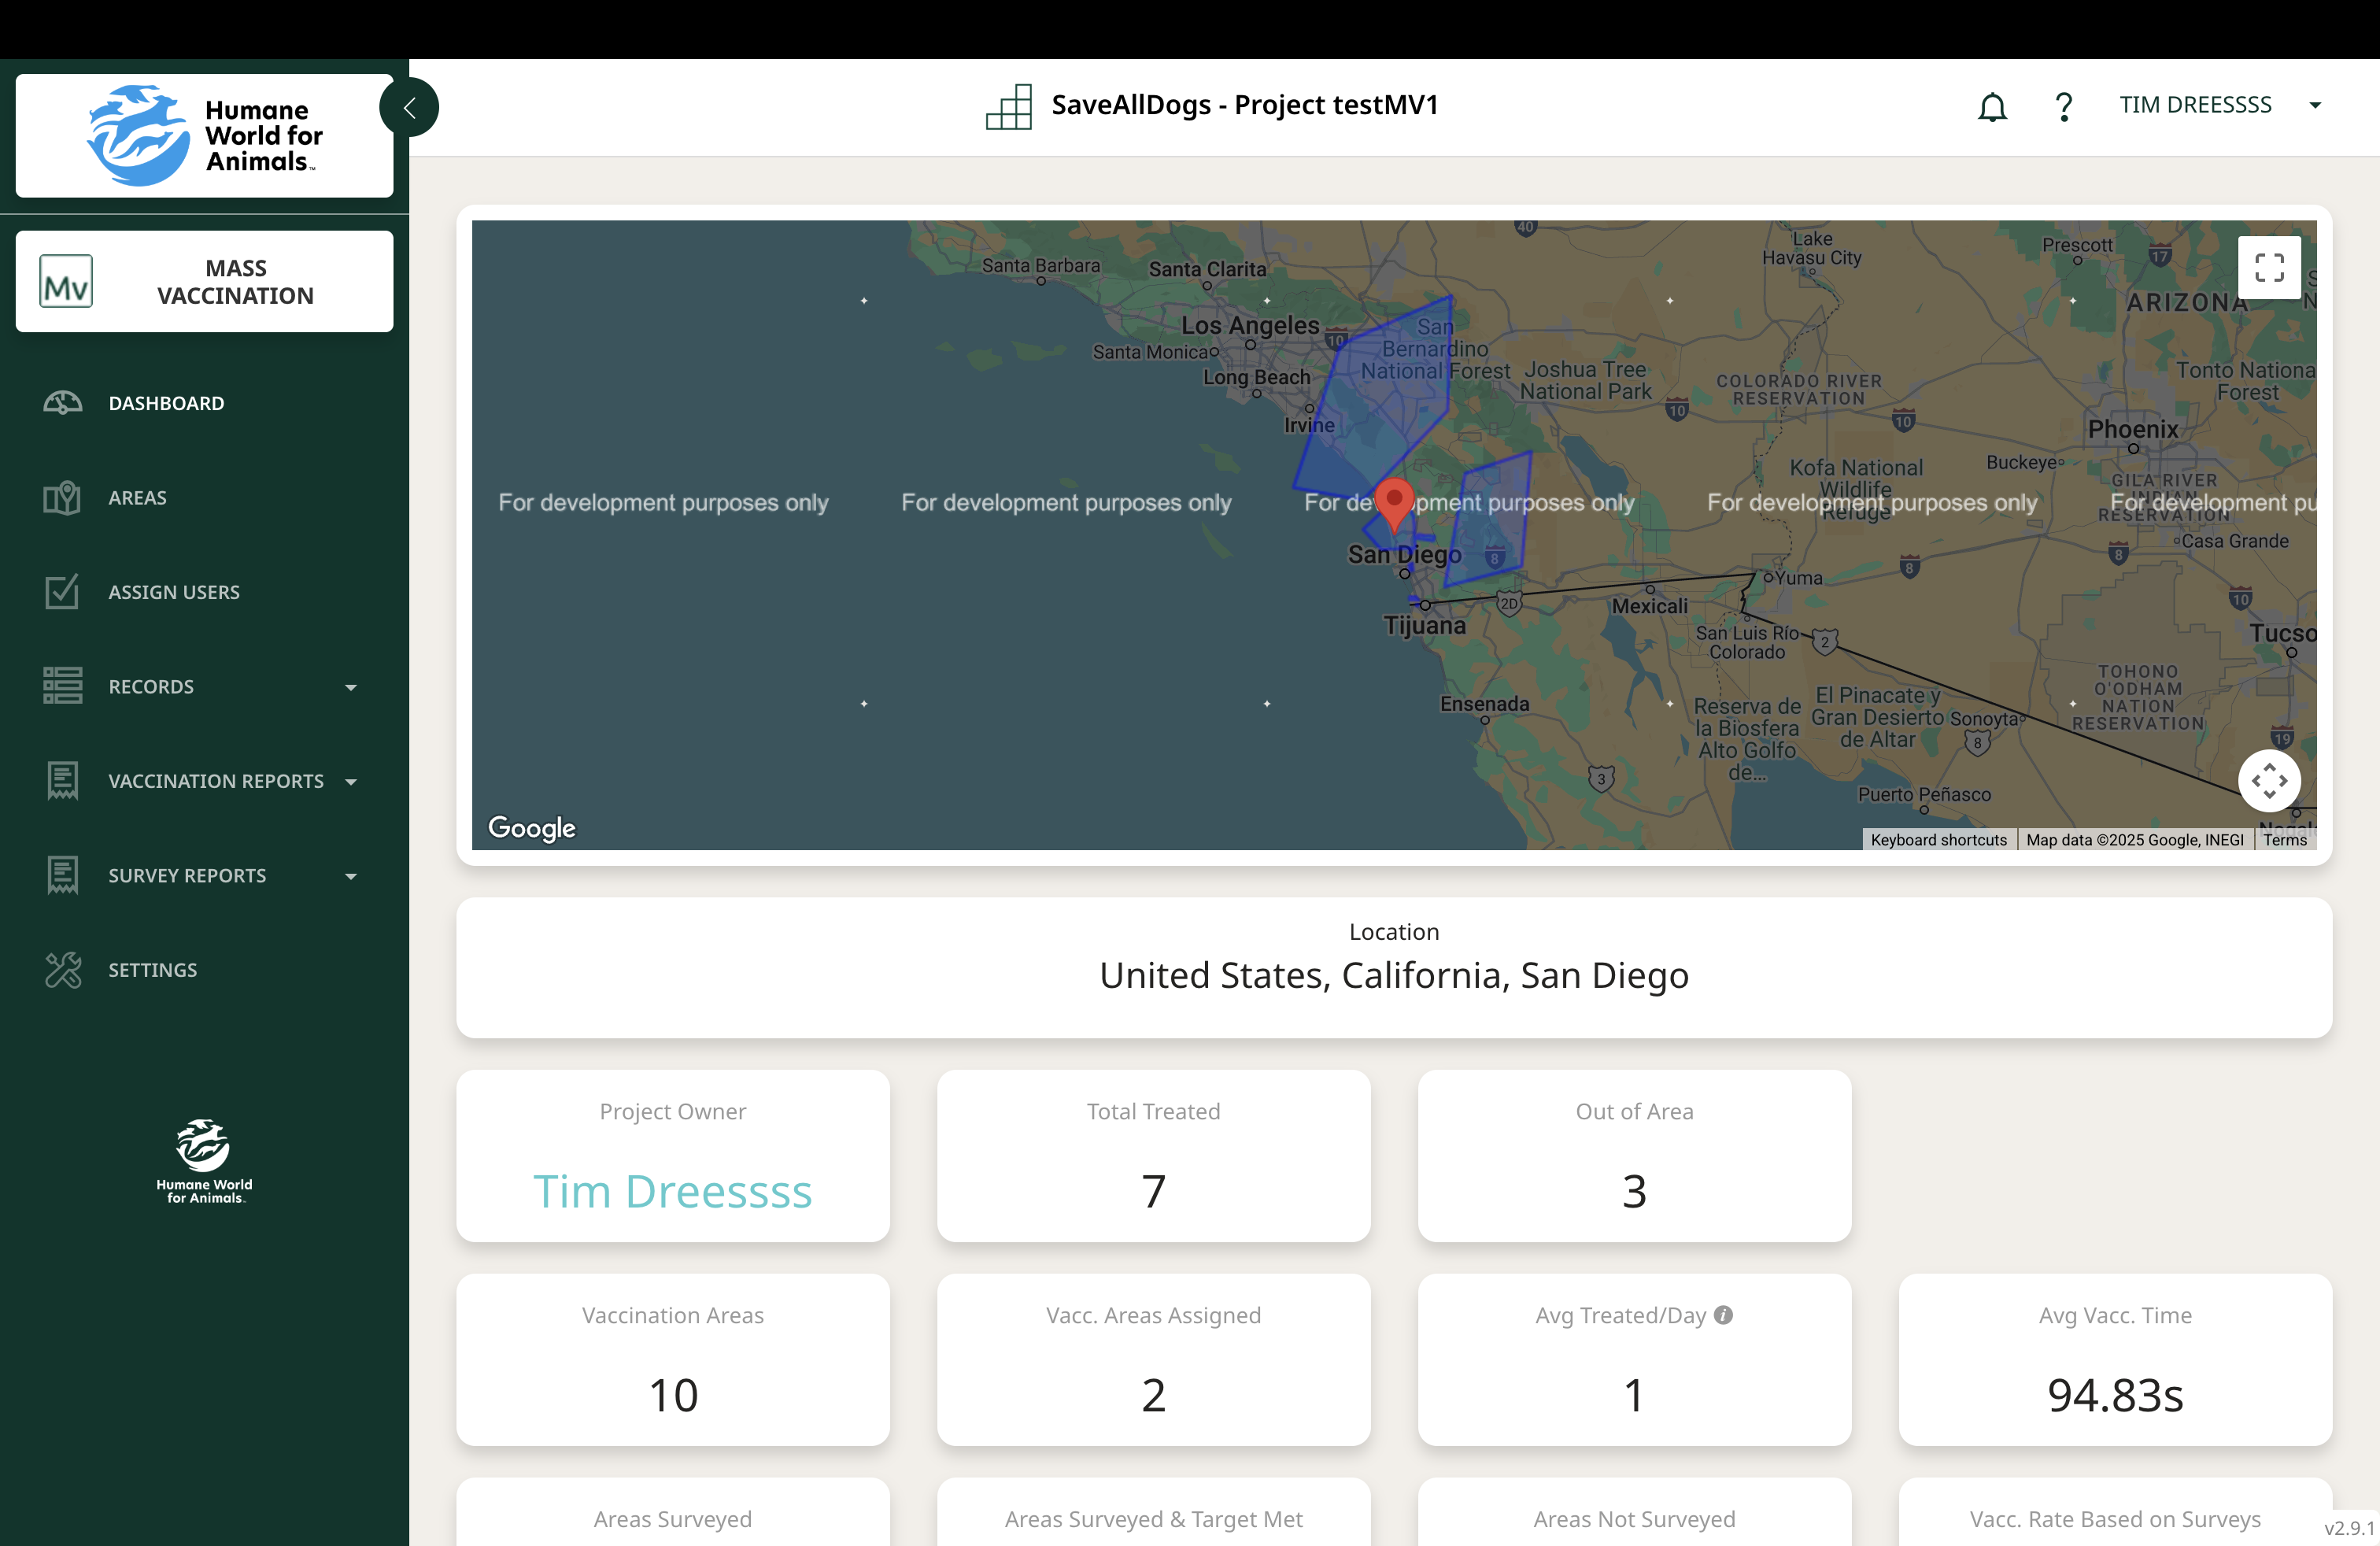Click the Assign Users checklist icon
The image size is (2380, 1546).
click(62, 591)
